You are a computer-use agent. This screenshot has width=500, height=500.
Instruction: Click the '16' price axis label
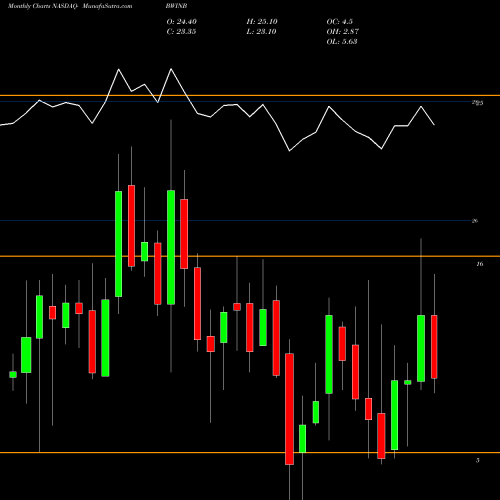(x=479, y=264)
